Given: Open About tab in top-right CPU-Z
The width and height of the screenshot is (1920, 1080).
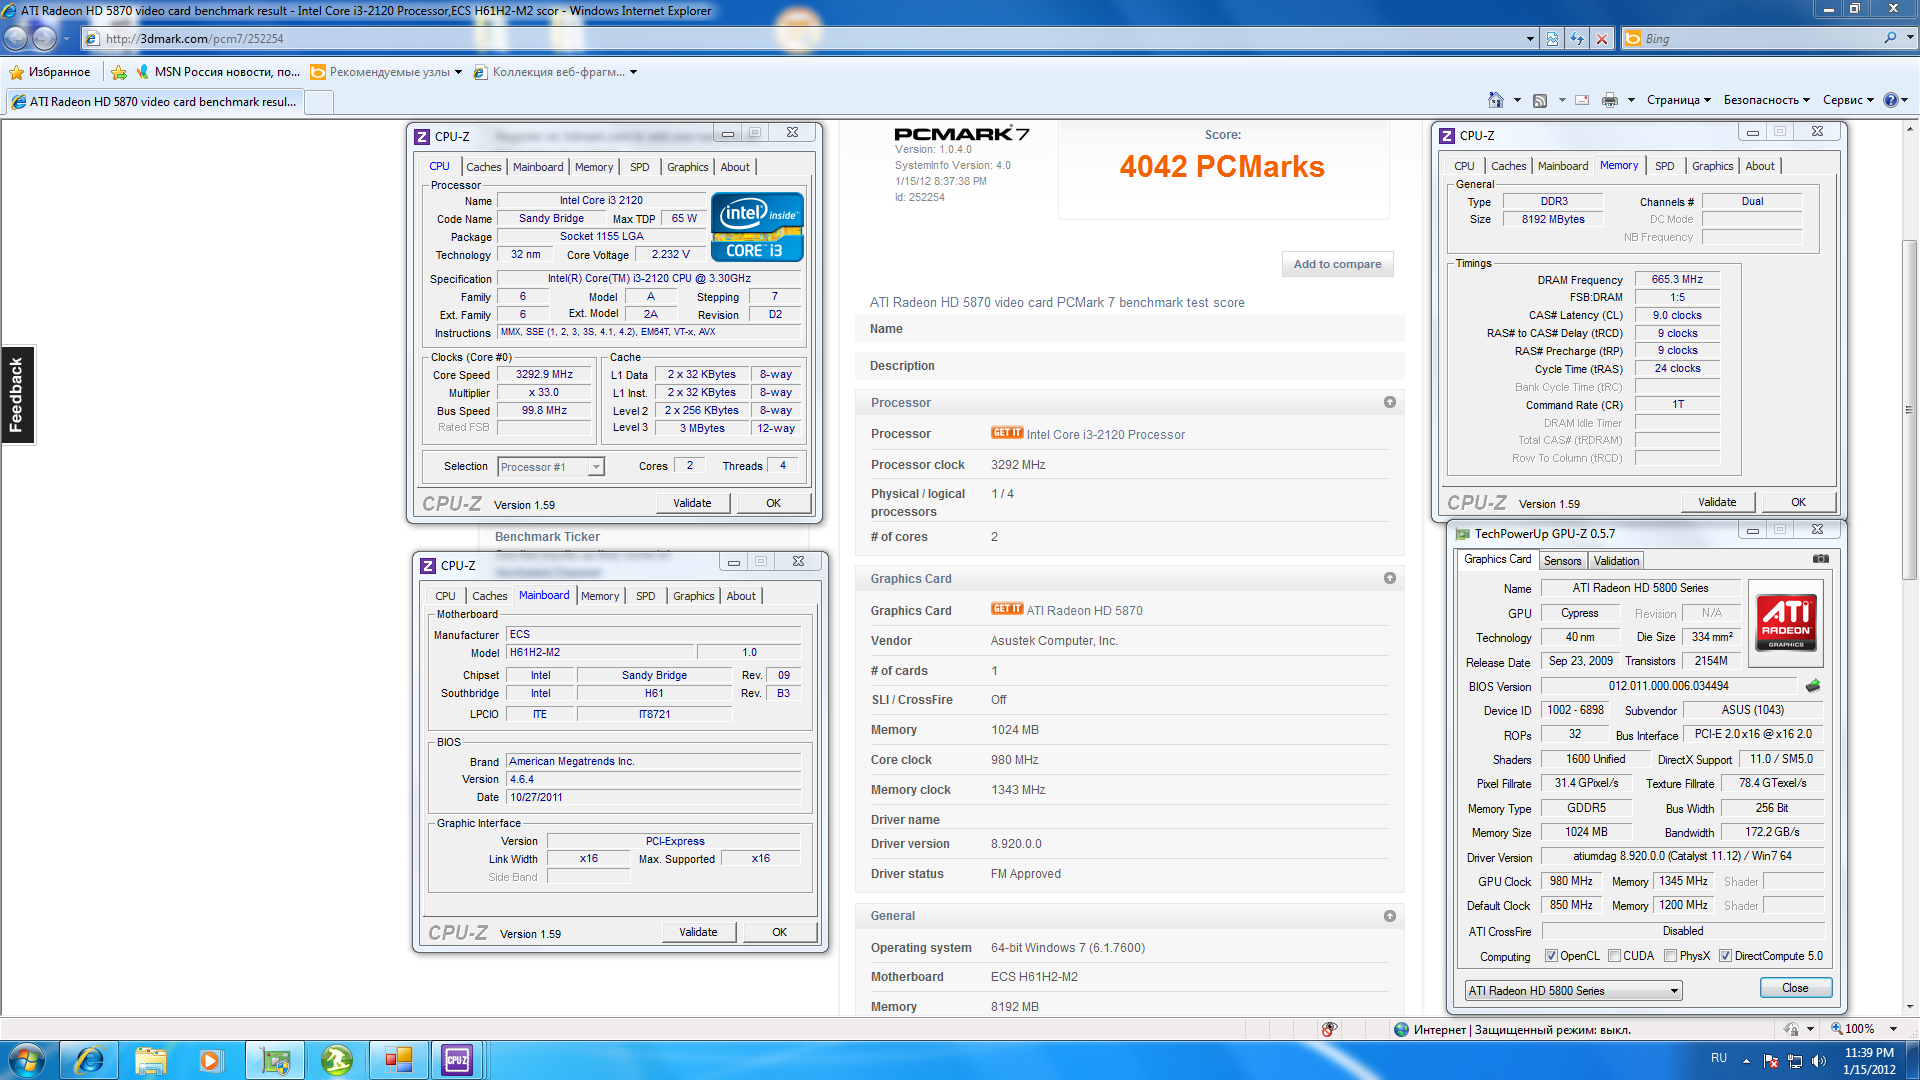Looking at the screenshot, I should pyautogui.click(x=1760, y=166).
